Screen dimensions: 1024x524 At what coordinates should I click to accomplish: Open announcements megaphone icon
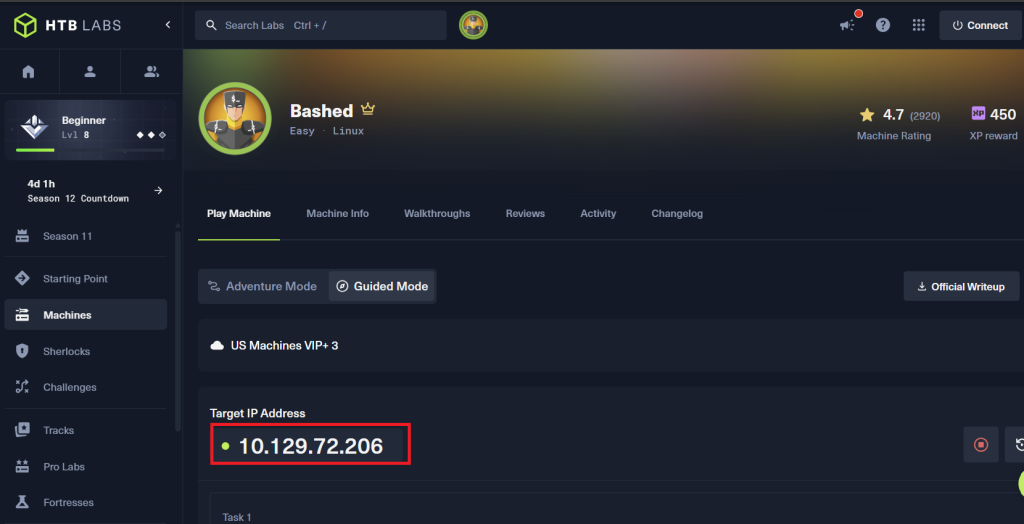tap(847, 25)
